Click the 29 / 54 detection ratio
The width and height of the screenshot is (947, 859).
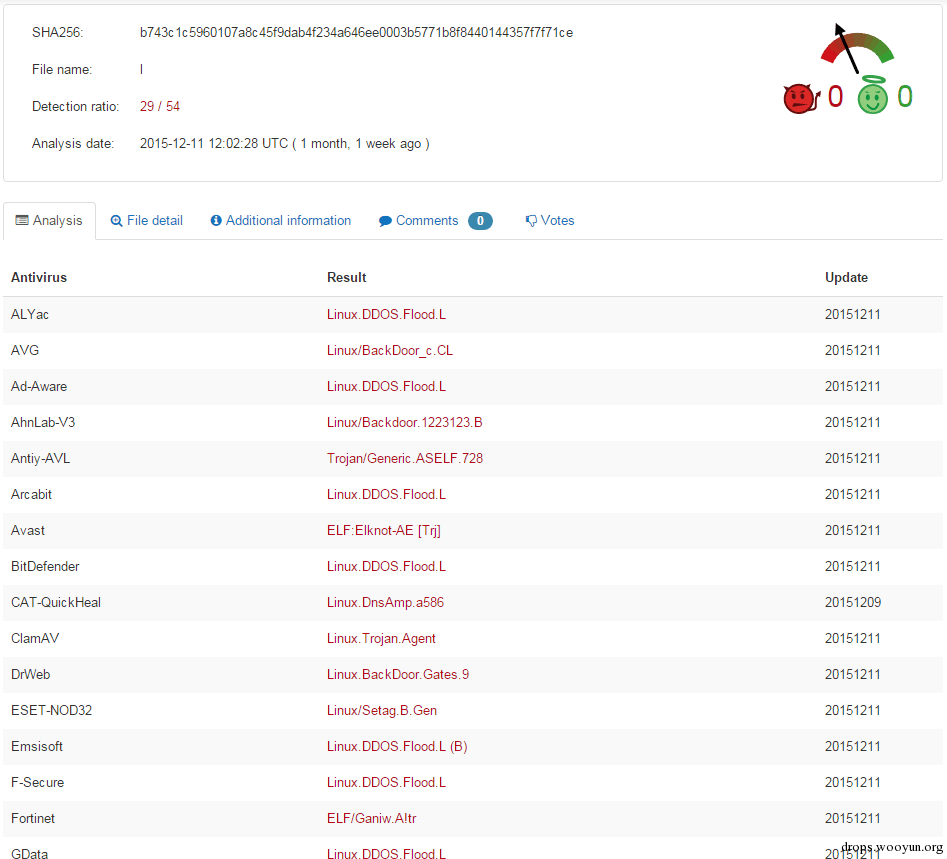[160, 107]
